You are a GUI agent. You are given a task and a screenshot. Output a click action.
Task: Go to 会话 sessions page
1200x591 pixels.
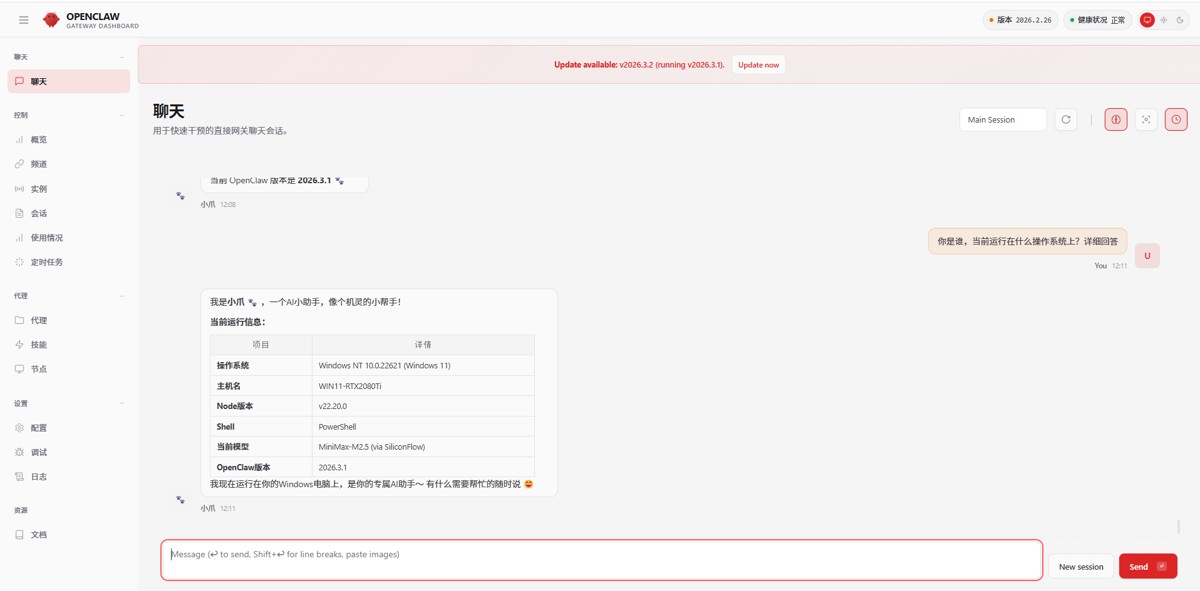(x=69, y=213)
